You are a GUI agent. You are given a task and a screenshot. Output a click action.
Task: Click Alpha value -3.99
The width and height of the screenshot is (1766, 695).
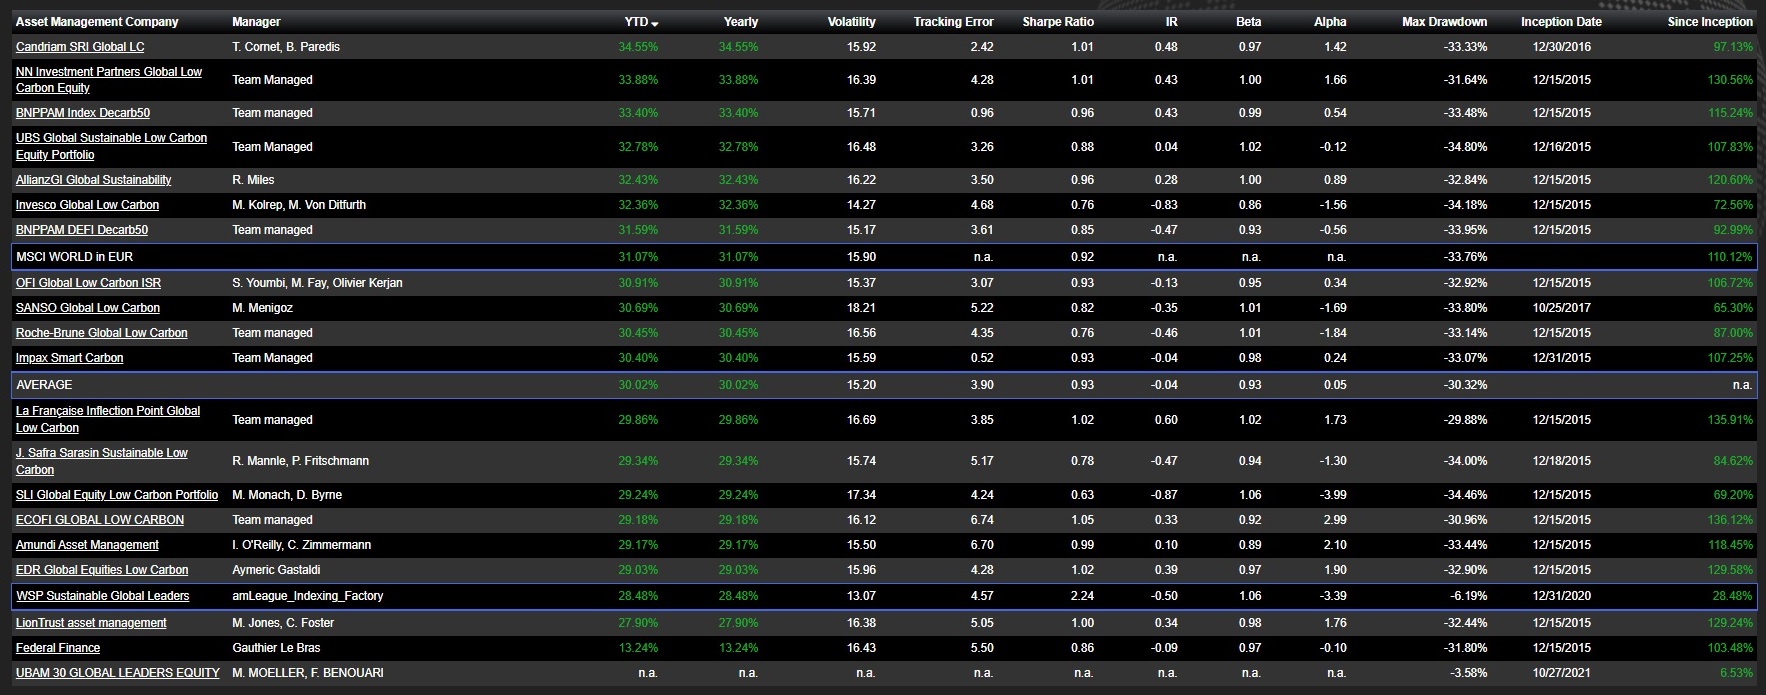1333,495
